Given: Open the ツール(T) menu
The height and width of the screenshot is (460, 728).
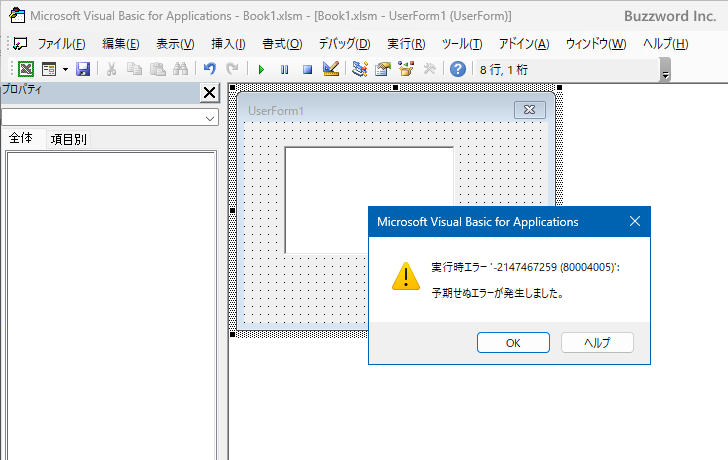Looking at the screenshot, I should tap(462, 44).
